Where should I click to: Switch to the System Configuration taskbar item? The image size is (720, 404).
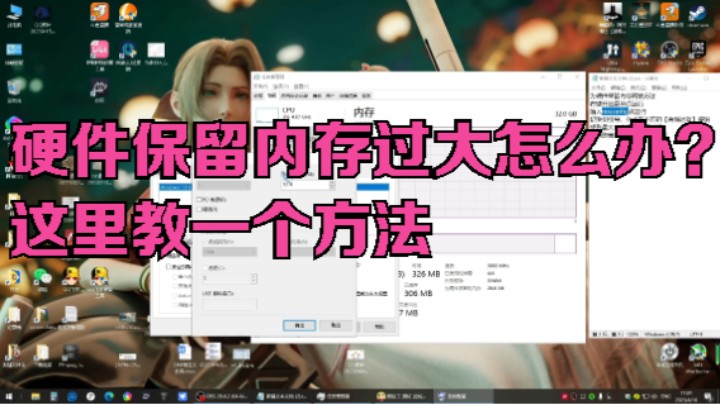tap(461, 396)
